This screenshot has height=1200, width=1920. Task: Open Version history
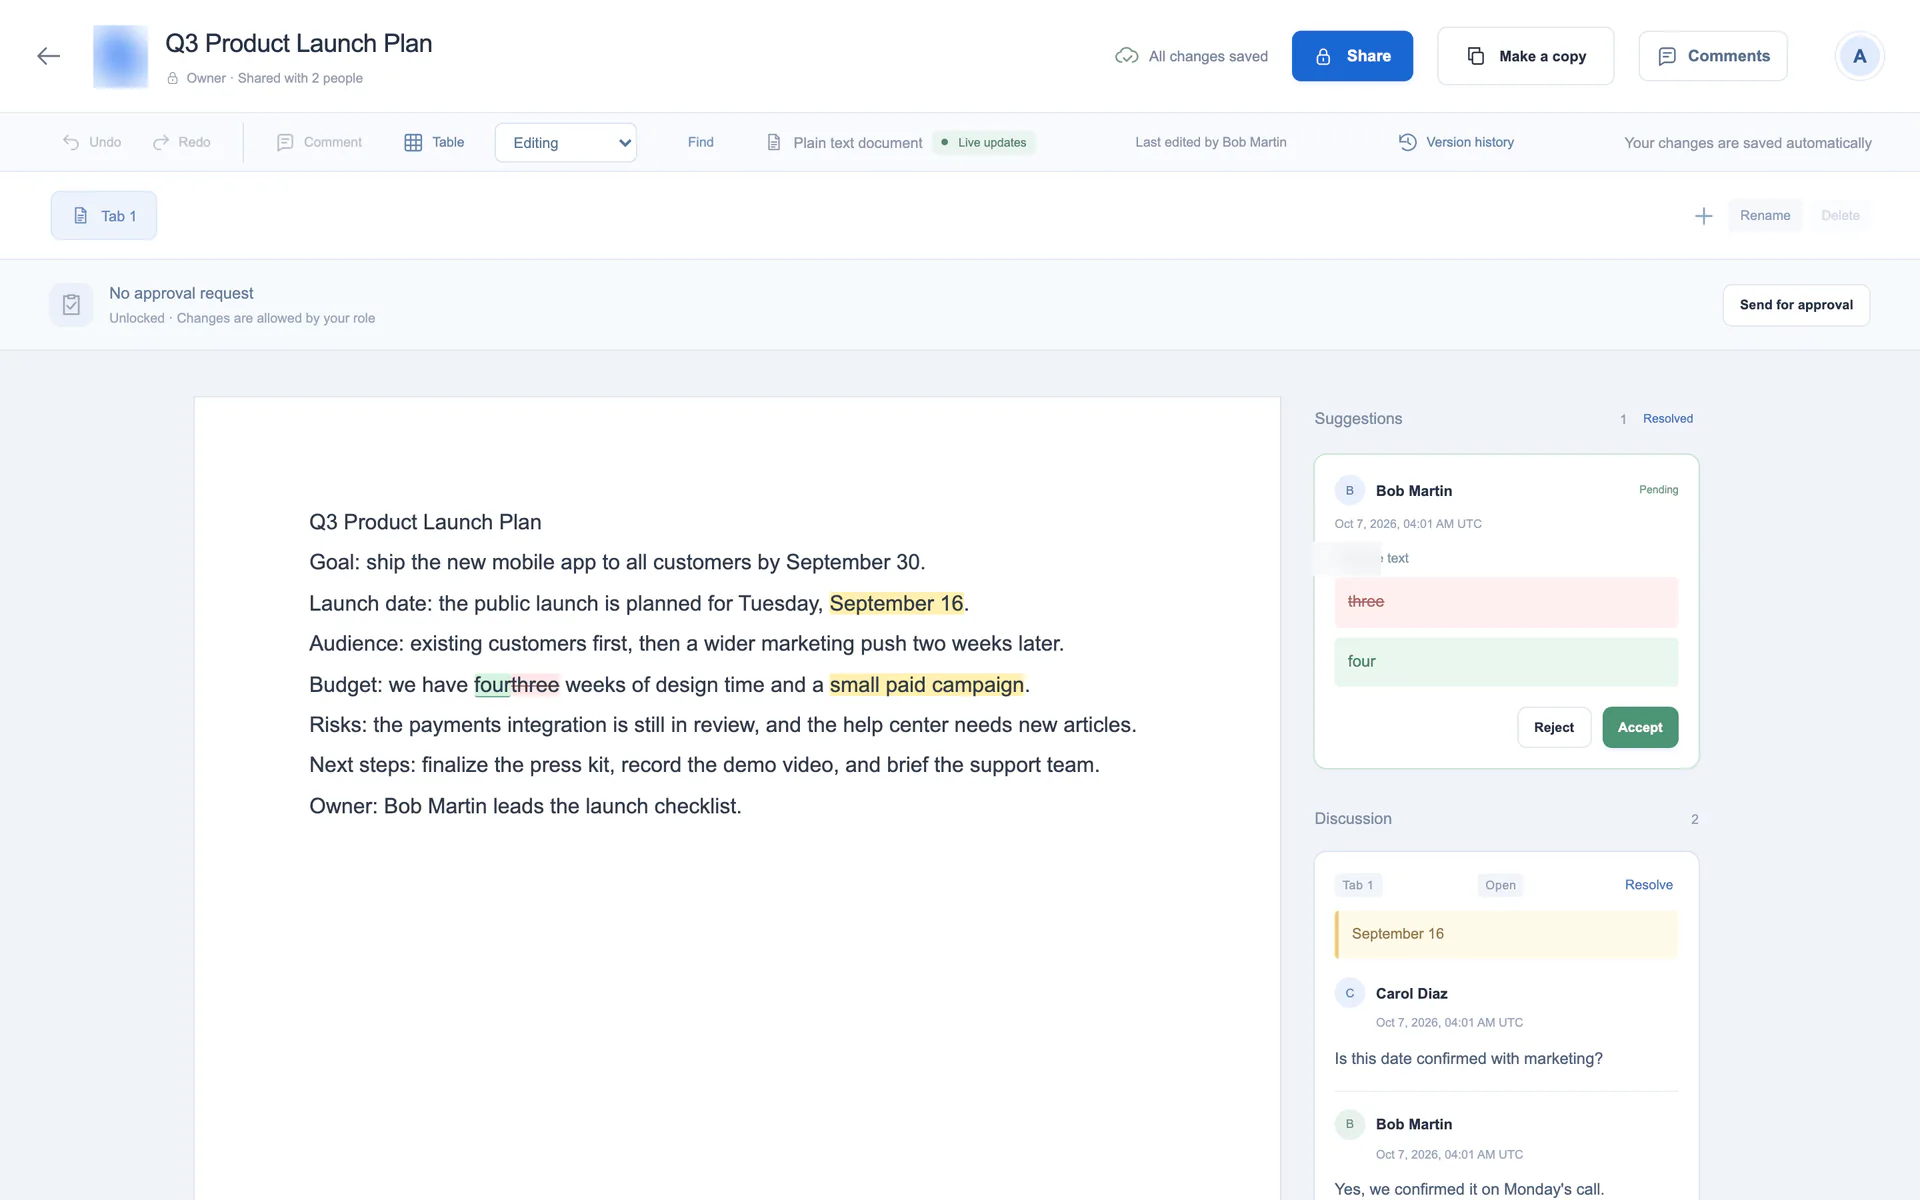(1456, 142)
